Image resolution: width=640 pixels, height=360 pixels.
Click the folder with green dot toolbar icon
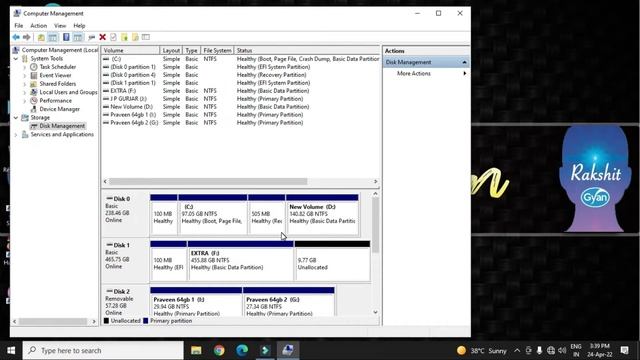[124, 37]
